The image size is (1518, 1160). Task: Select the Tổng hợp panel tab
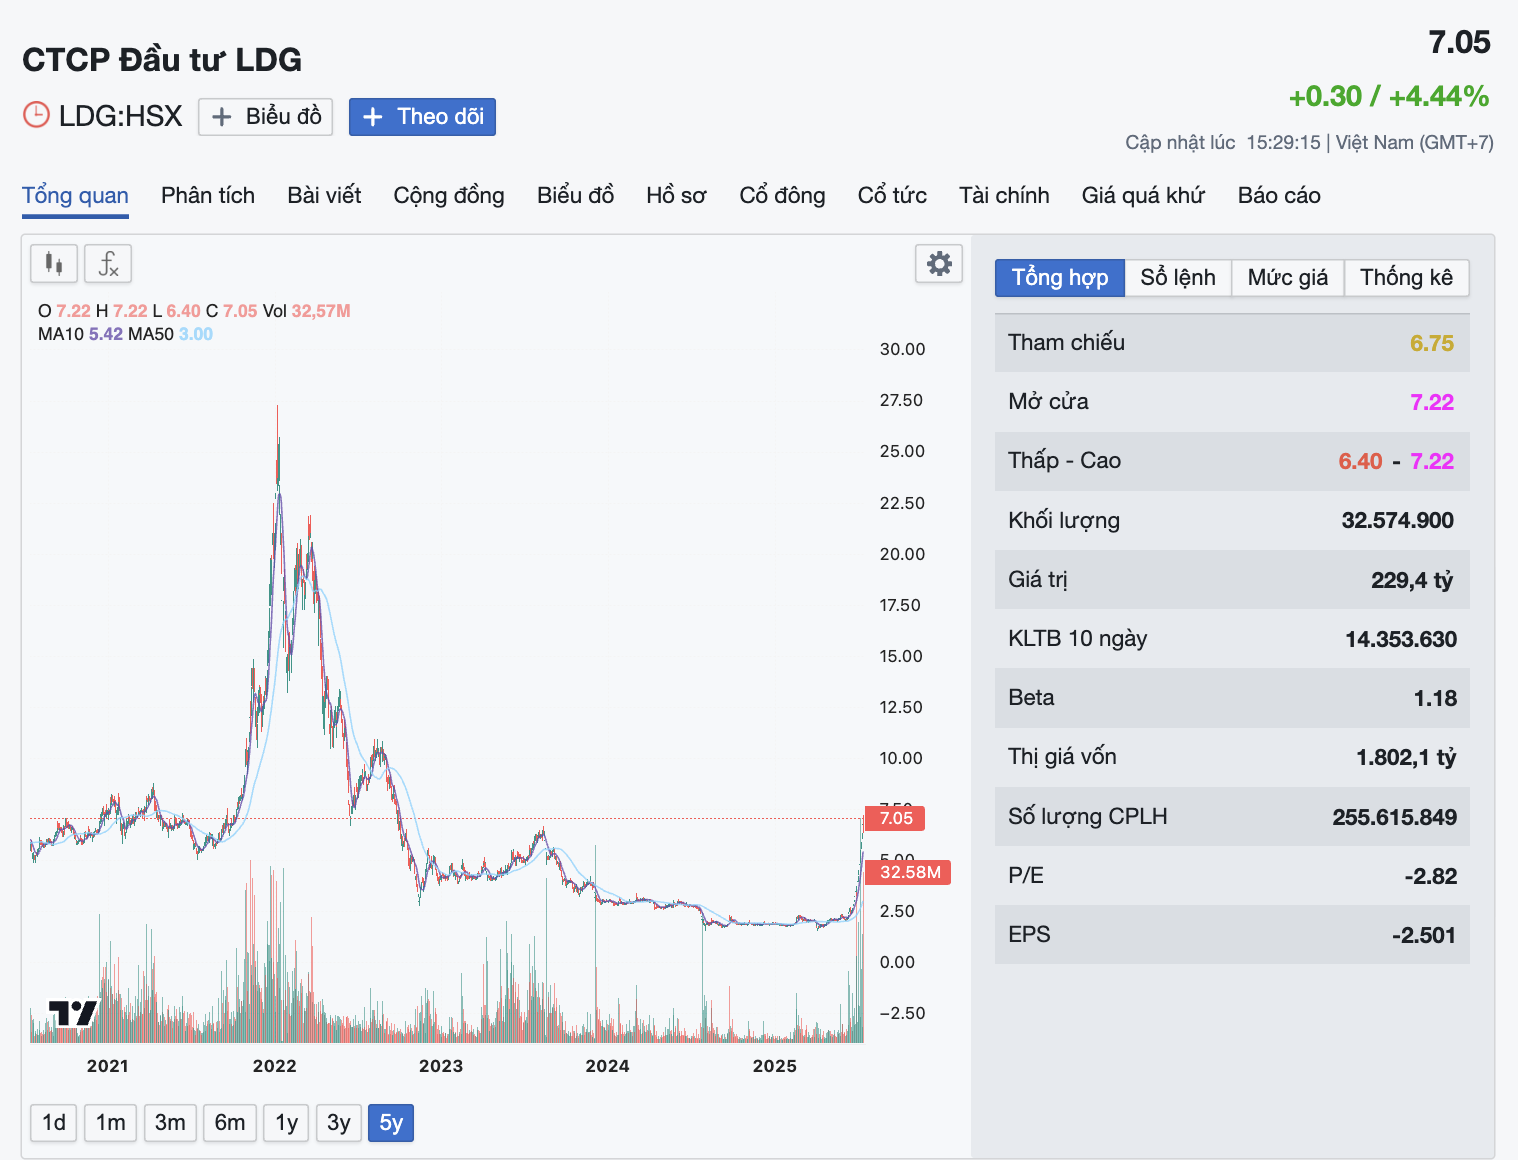pos(1060,277)
